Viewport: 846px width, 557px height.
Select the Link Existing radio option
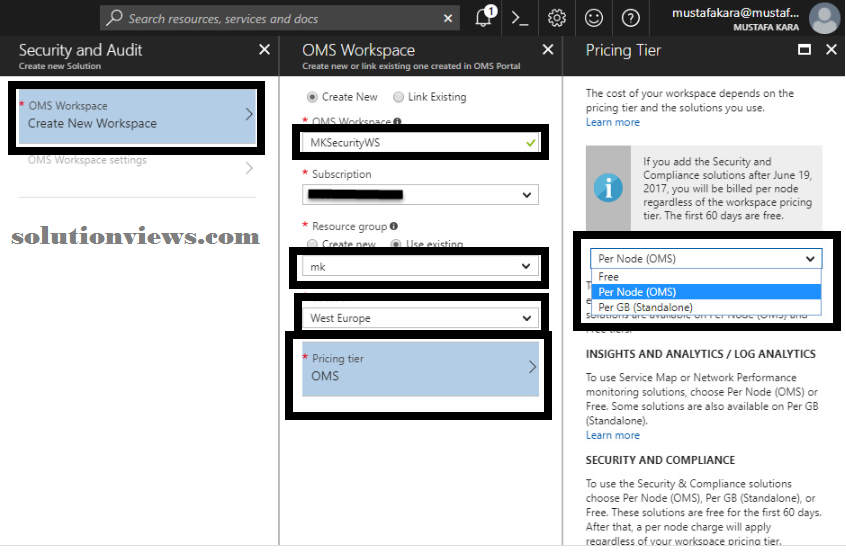398,97
